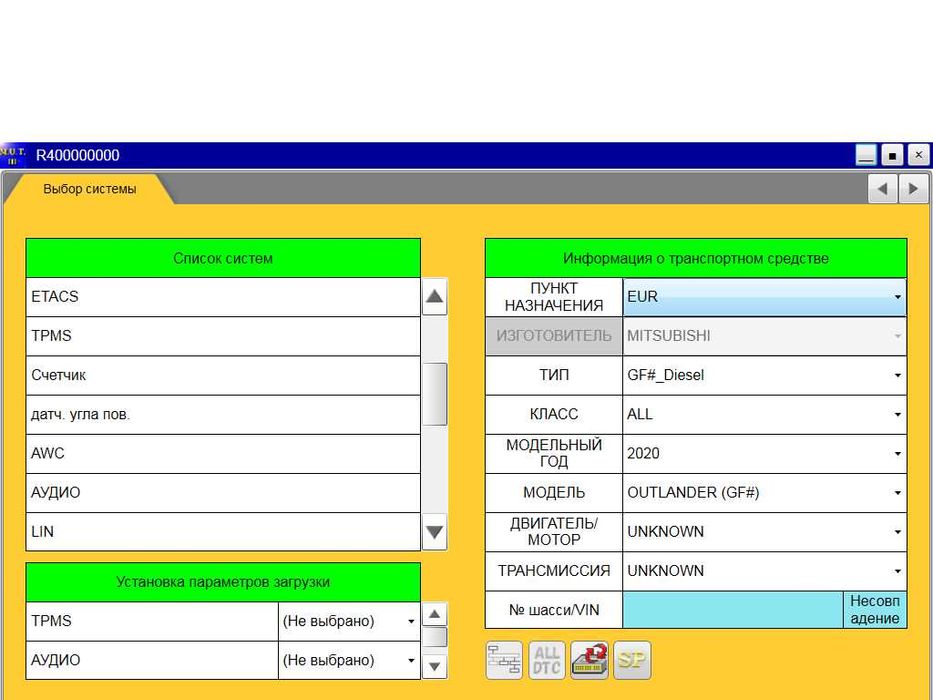
Task: Click the ИЗГОТОВИТЕЛЬ label cell
Action: 554,336
